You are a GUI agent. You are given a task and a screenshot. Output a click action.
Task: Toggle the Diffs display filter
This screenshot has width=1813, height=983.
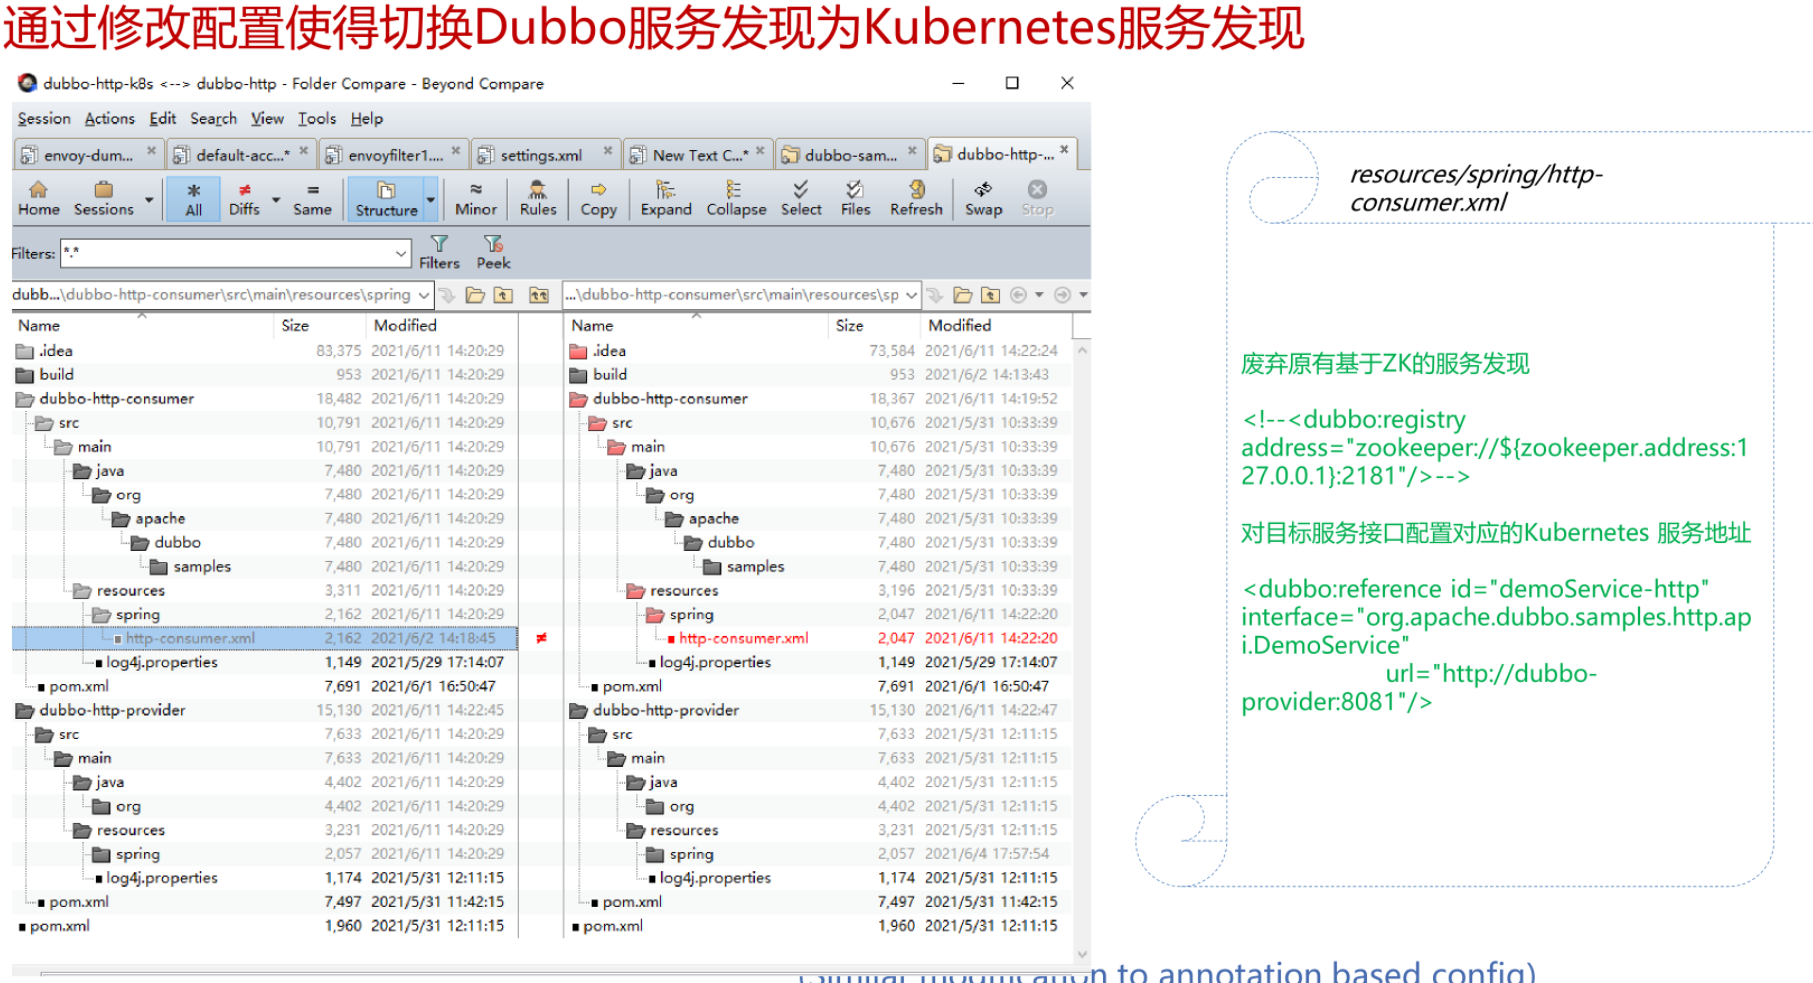point(244,198)
